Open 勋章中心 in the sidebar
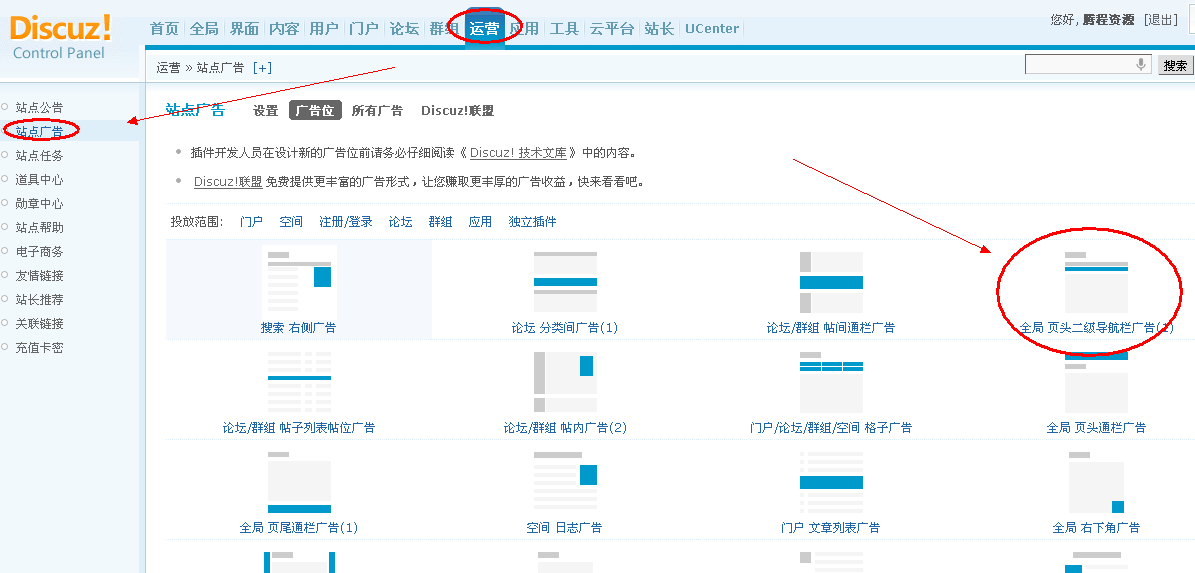1195x573 pixels. [x=39, y=203]
